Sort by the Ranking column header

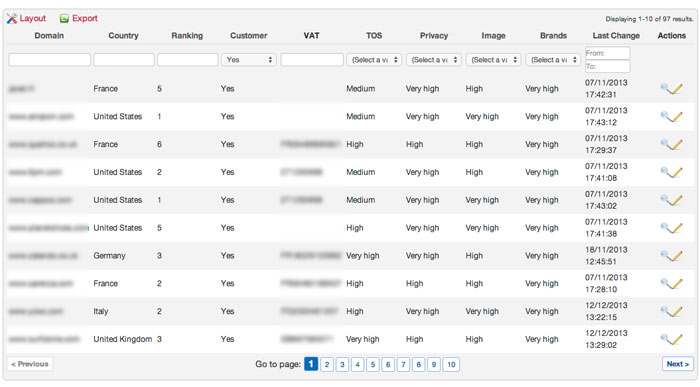(187, 36)
